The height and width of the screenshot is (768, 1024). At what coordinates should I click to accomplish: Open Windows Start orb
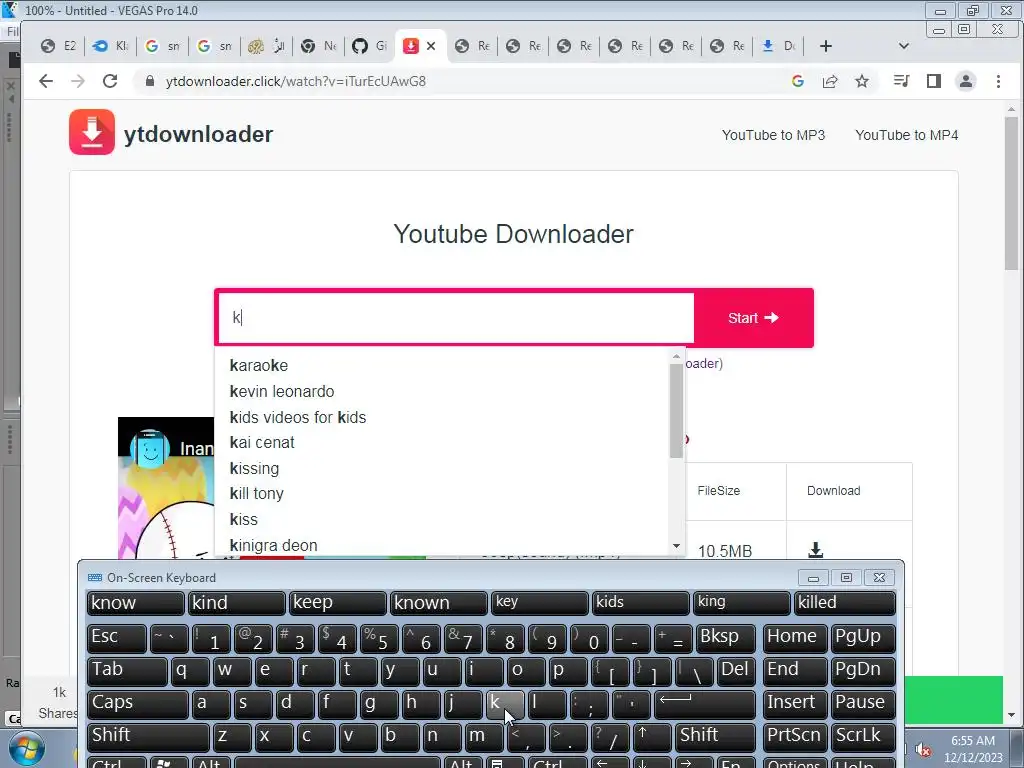[x=26, y=749]
